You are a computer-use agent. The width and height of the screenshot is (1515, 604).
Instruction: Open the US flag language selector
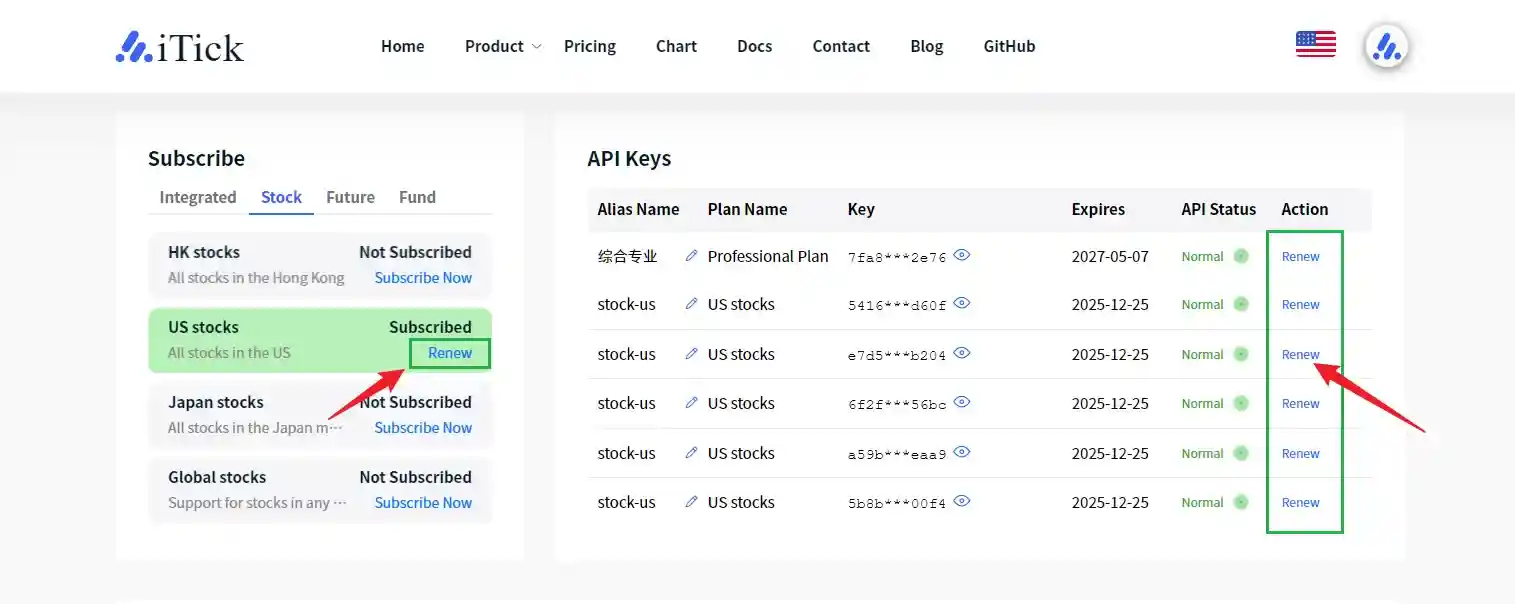1315,44
